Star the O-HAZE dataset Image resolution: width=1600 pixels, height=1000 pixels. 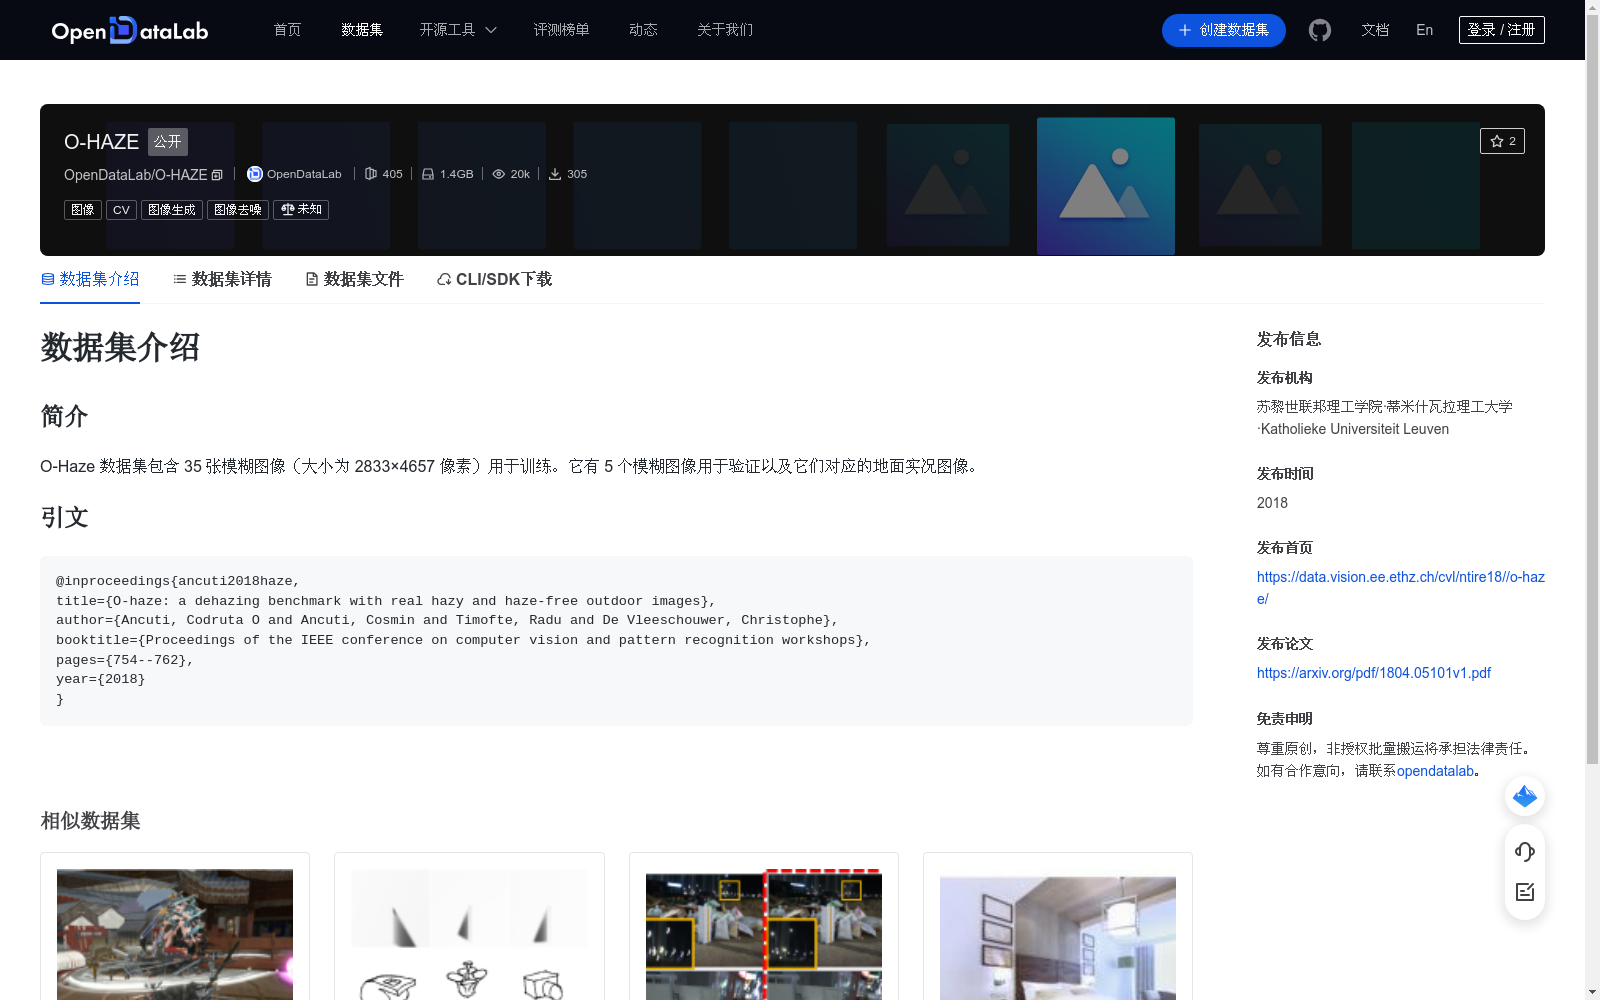(x=1502, y=141)
